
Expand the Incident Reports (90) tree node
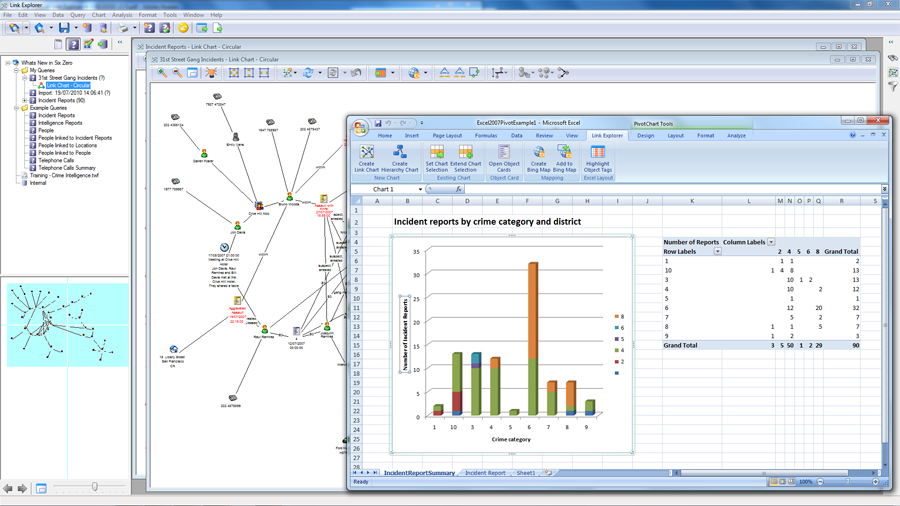click(25, 100)
